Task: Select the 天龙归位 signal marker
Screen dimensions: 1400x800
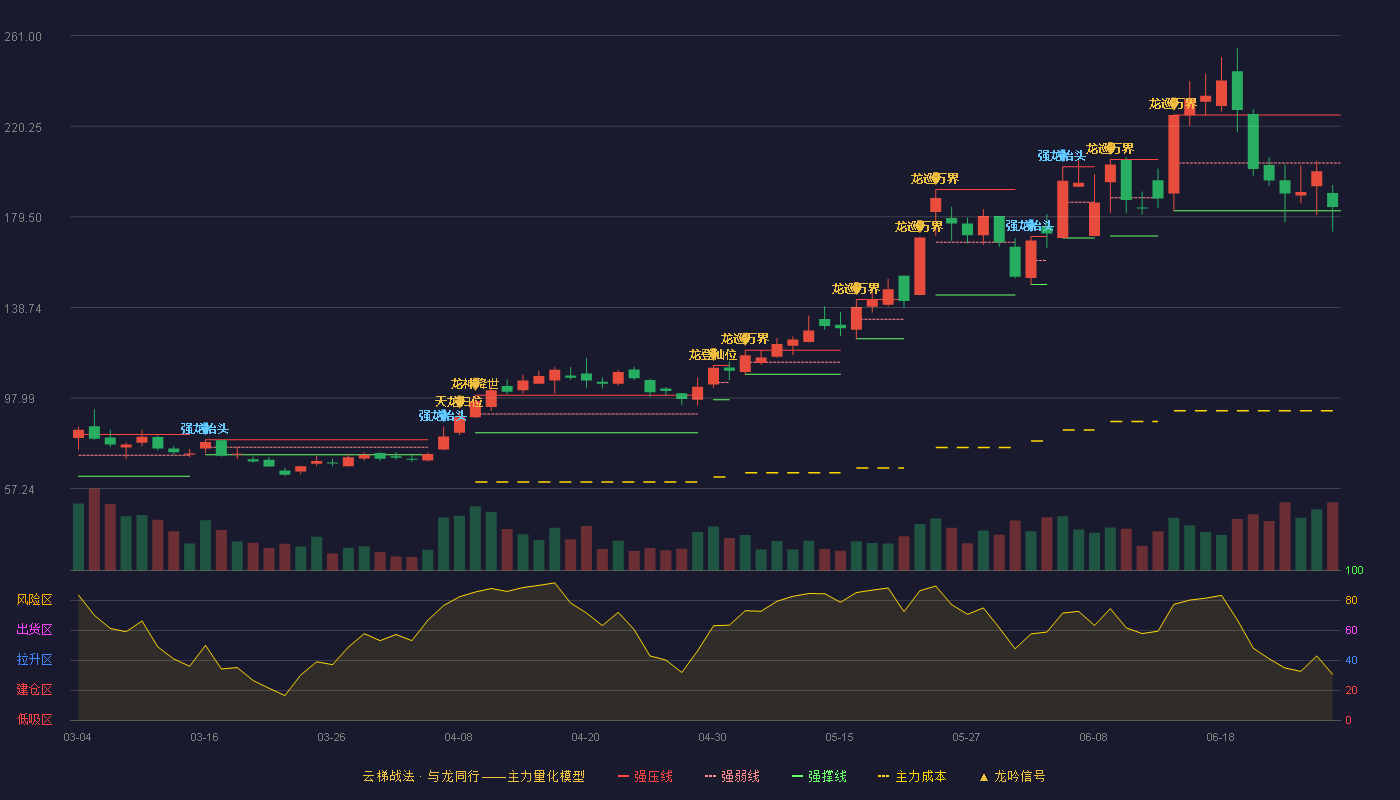Action: [459, 402]
